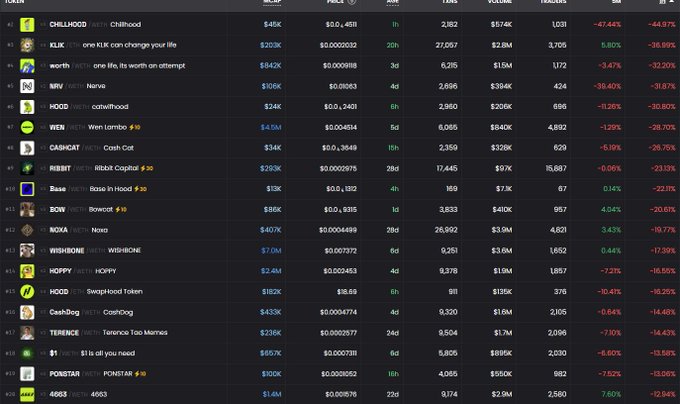Image resolution: width=680 pixels, height=404 pixels.
Task: Click the $7.0M market cap for WISHBONE
Action: click(271, 251)
